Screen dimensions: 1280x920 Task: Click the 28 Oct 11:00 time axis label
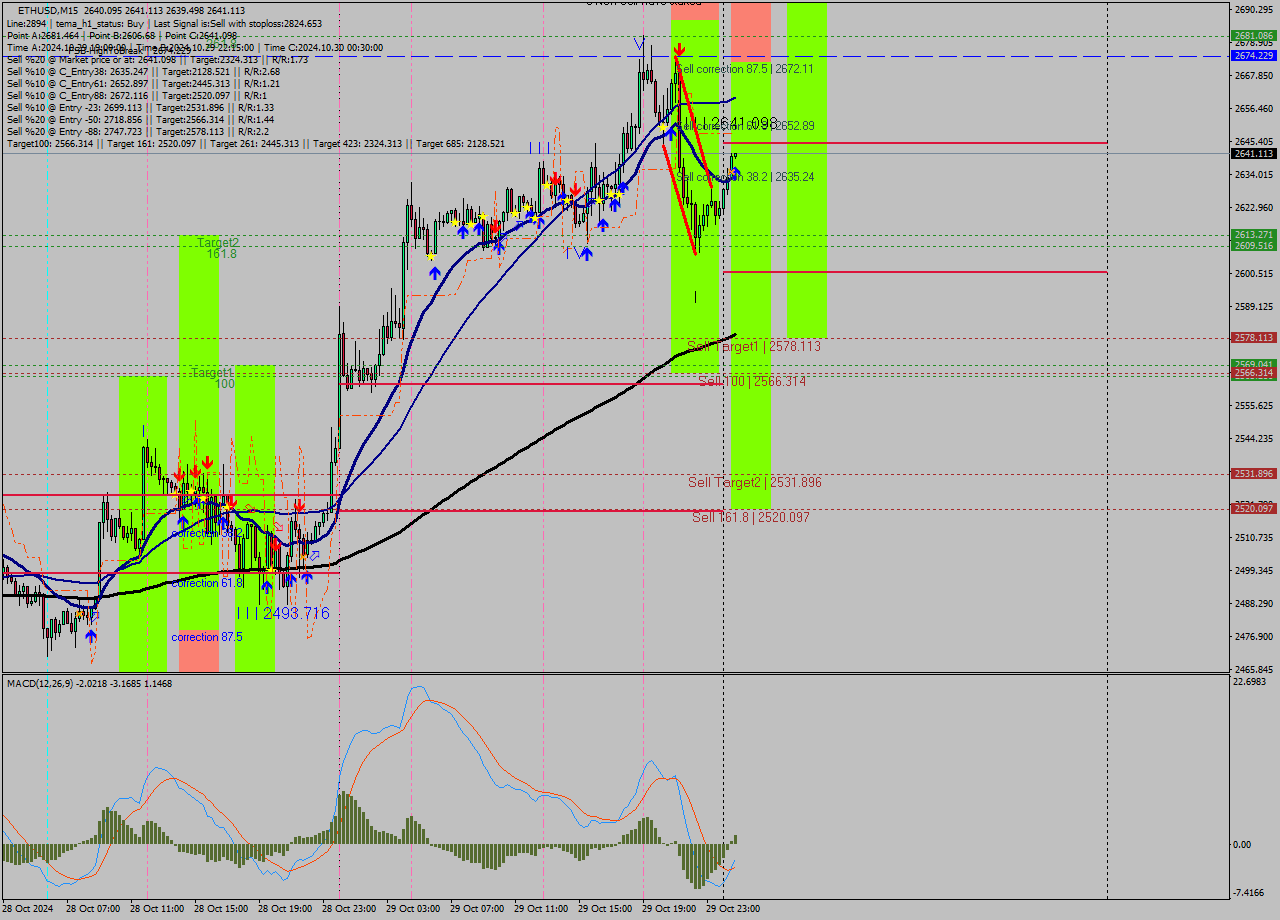coord(157,909)
